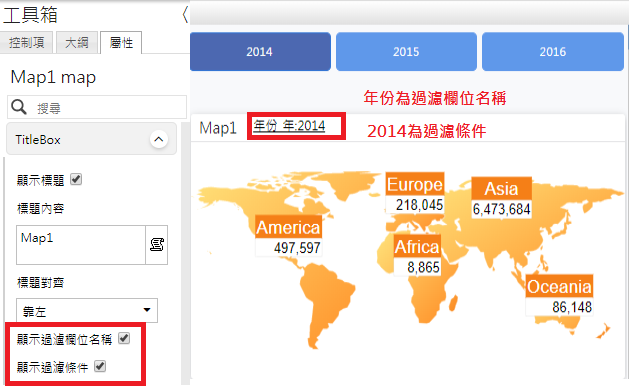Image resolution: width=629 pixels, height=387 pixels.
Task: Click the 年份 年:2014 filter link
Action: (289, 126)
